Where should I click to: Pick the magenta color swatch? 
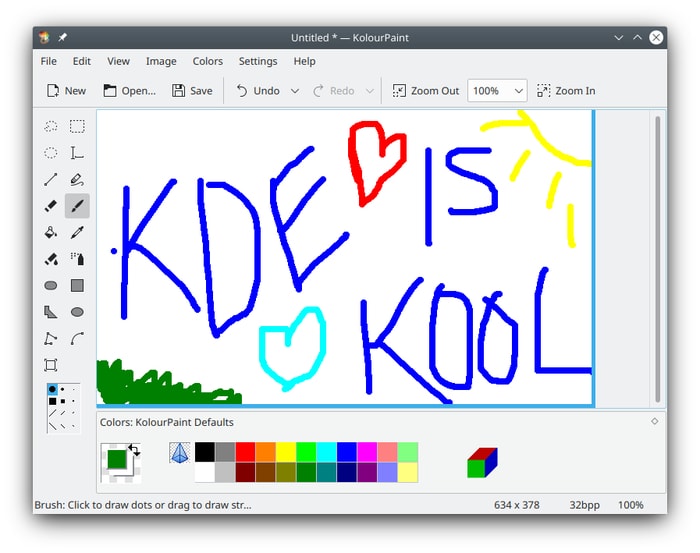(367, 452)
